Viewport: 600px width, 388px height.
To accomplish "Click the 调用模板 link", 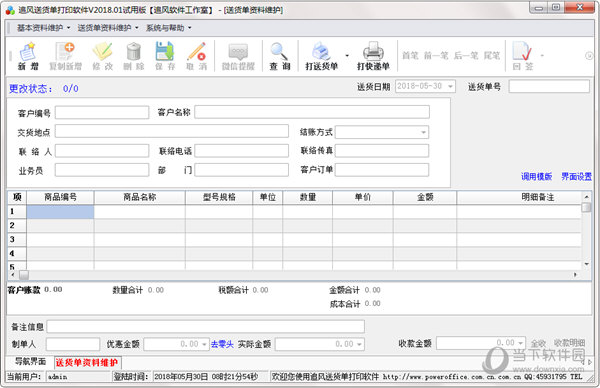I will pos(536,176).
